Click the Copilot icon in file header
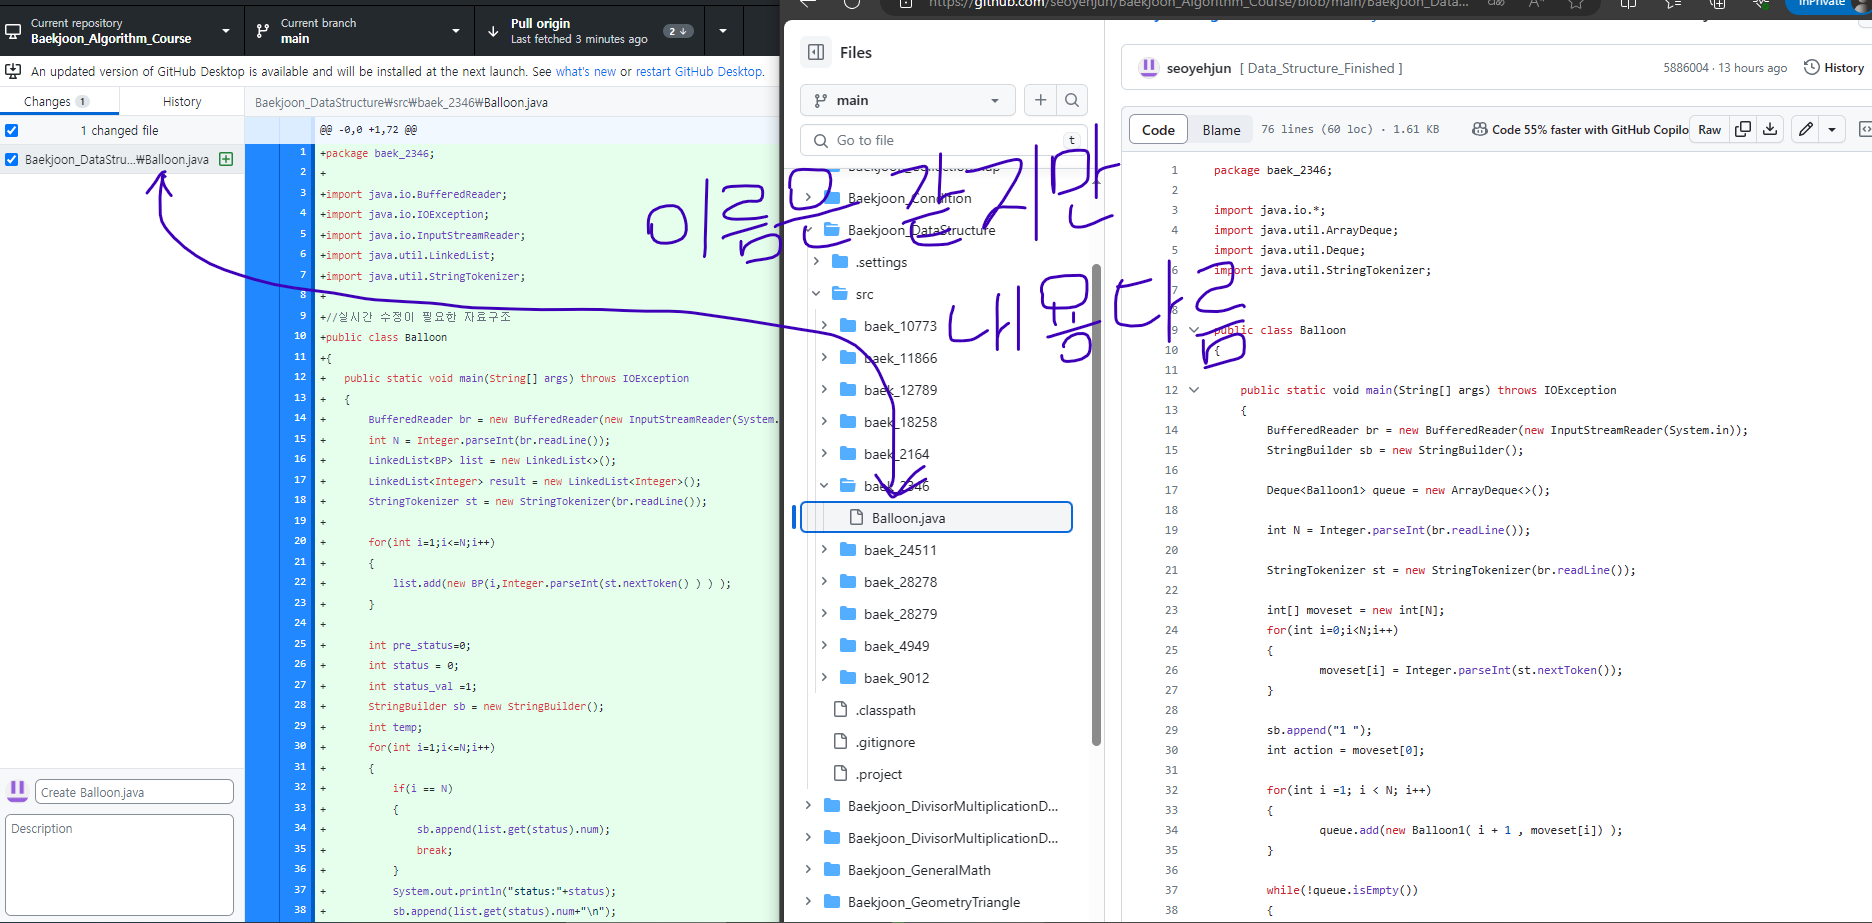Viewport: 1872px width, 923px height. [x=1480, y=129]
